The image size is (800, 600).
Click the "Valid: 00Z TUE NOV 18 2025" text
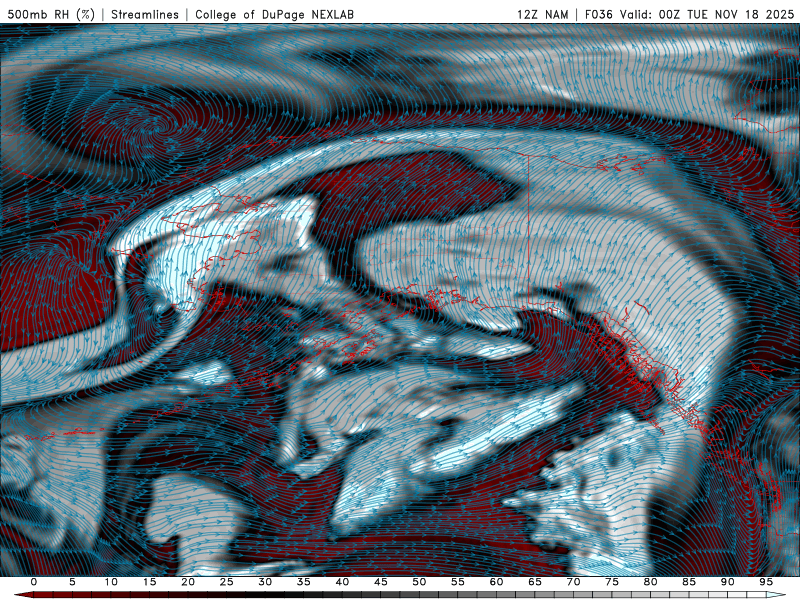coord(707,14)
